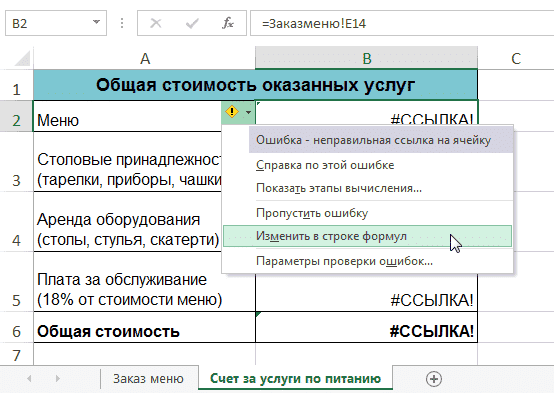This screenshot has width=554, height=393.
Task: Click the Cancel X formula button
Action: (155, 23)
